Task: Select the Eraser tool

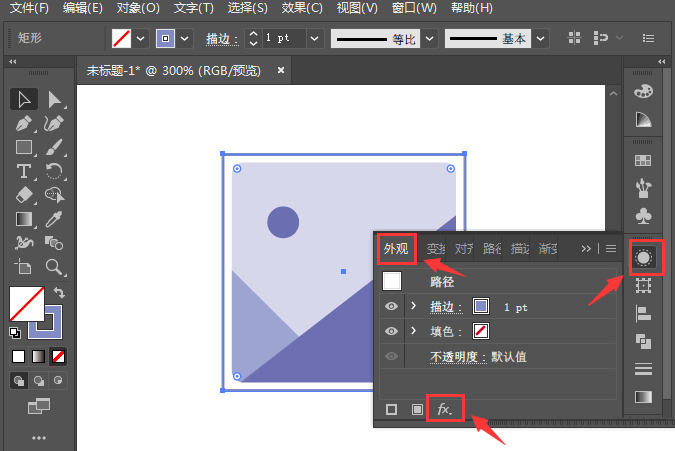Action: 24,195
